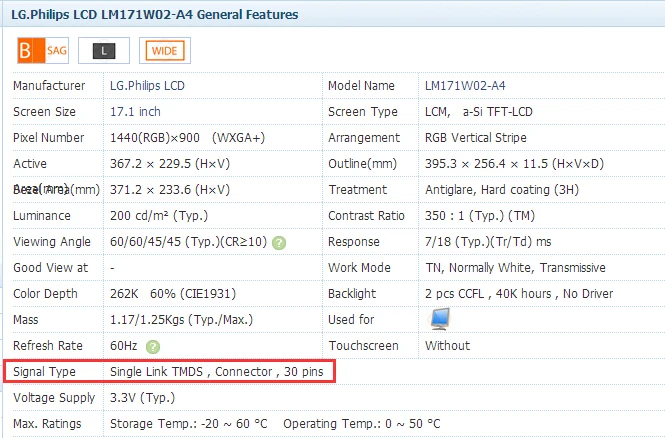Click the 'Touchscreen' row label

(x=363, y=346)
